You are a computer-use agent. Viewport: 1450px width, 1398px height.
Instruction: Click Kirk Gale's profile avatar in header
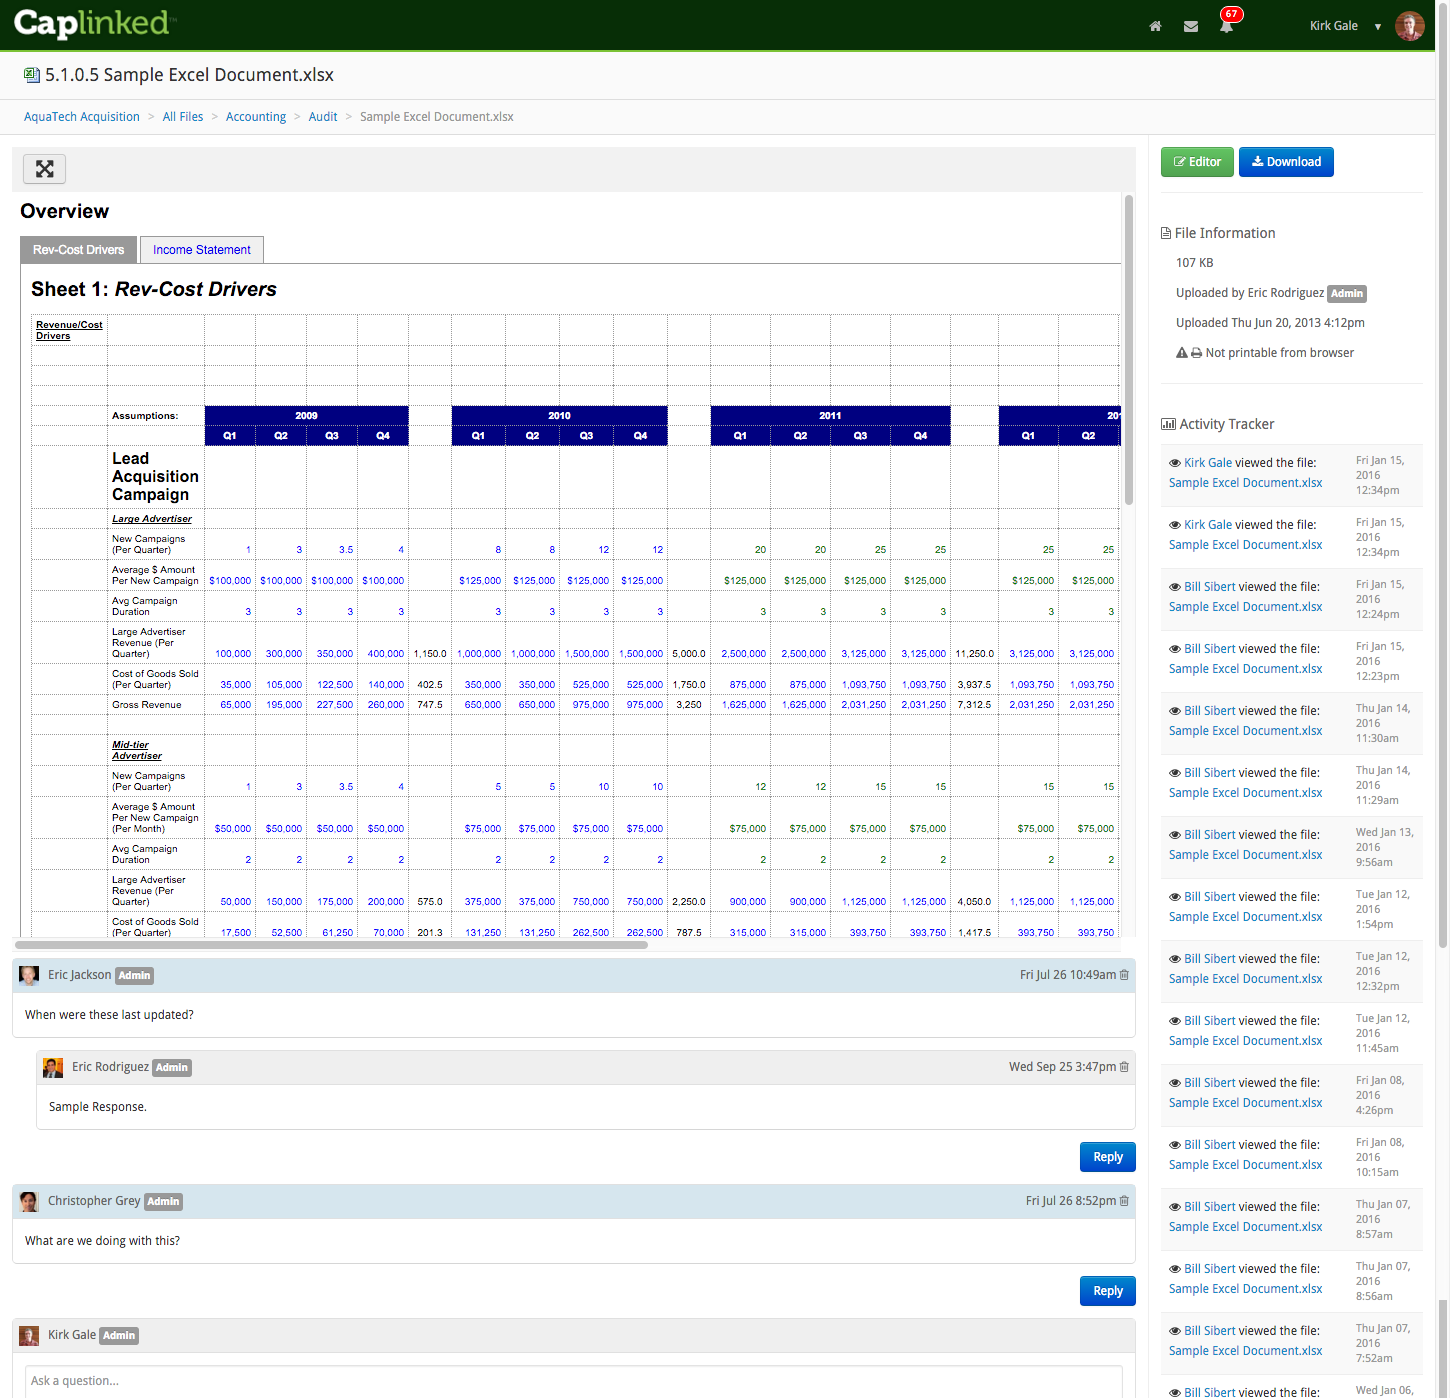(x=1409, y=26)
